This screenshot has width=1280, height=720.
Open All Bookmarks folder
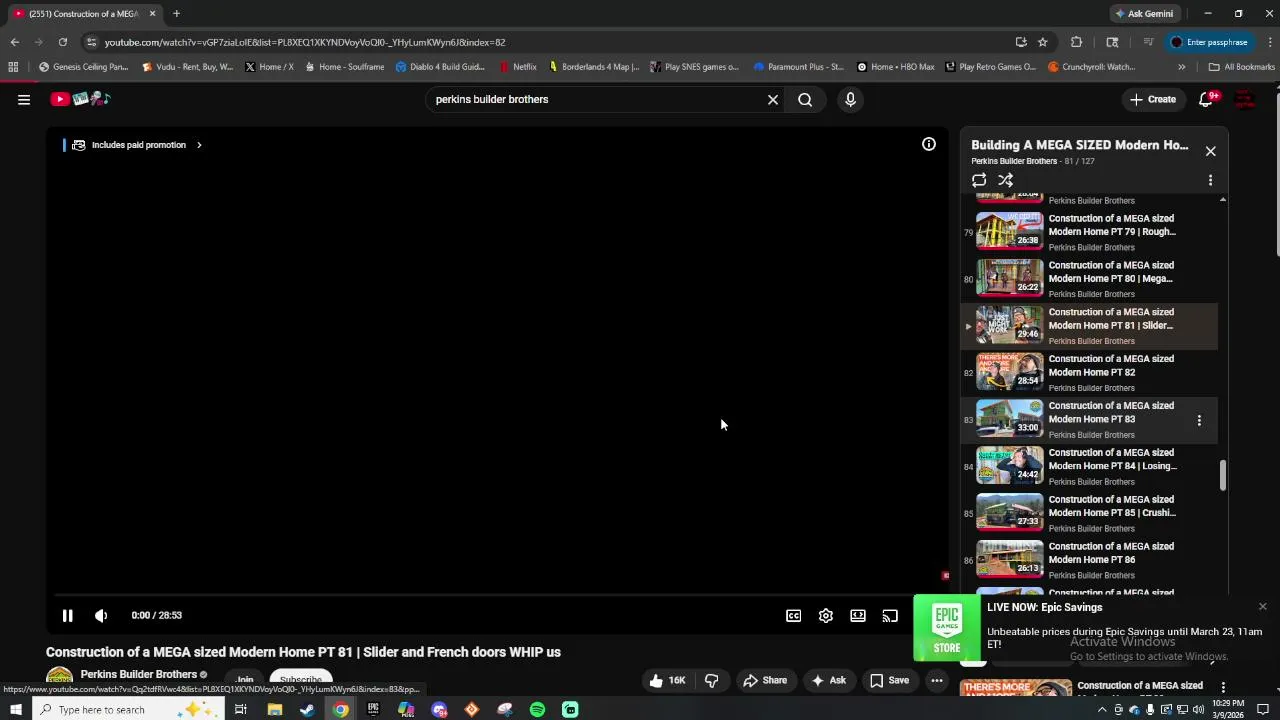pyautogui.click(x=1241, y=67)
